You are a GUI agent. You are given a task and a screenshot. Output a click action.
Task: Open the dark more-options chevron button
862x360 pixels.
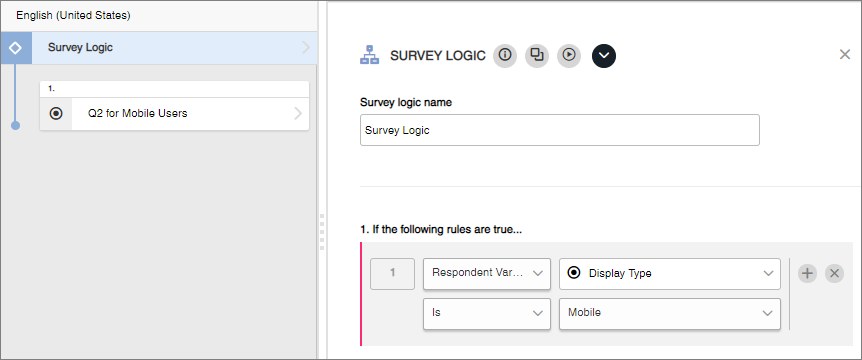coord(604,56)
